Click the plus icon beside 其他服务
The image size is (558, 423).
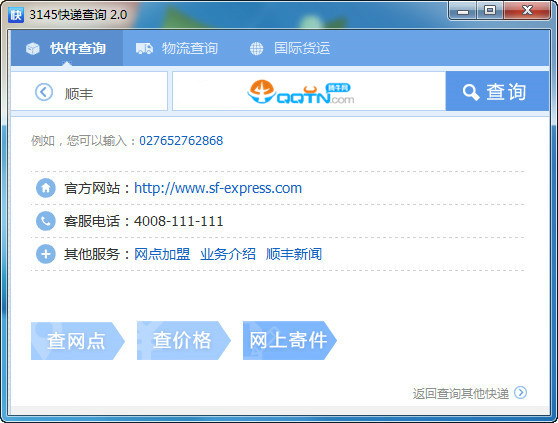pyautogui.click(x=46, y=254)
